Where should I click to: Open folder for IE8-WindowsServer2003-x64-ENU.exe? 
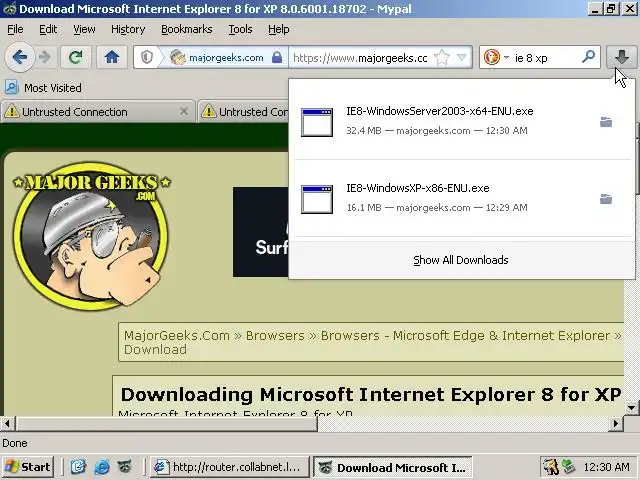[606, 122]
